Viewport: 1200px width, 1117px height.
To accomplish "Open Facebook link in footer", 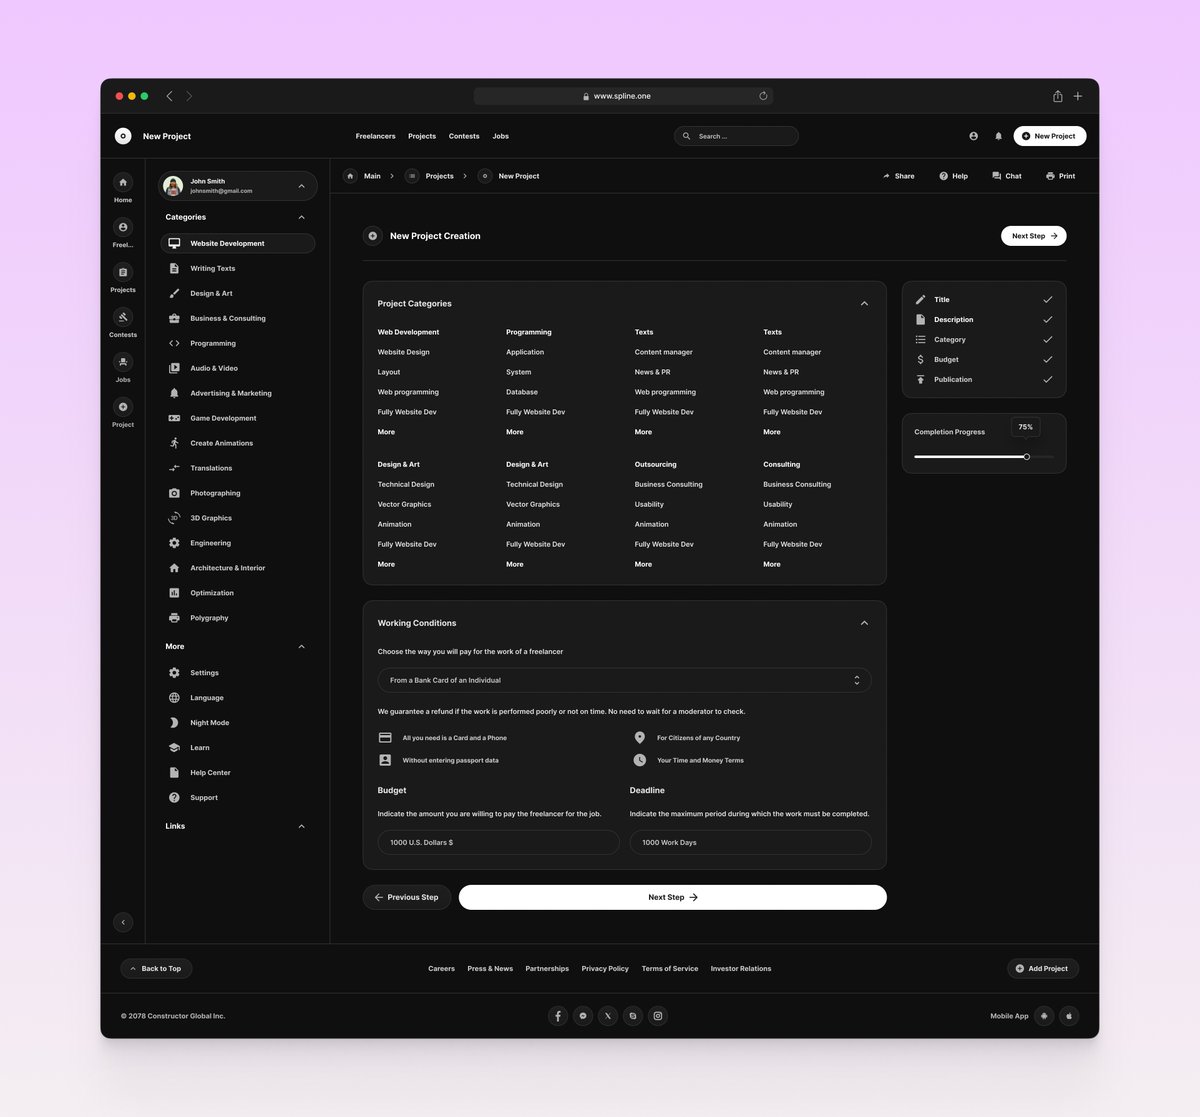I will click(558, 1016).
